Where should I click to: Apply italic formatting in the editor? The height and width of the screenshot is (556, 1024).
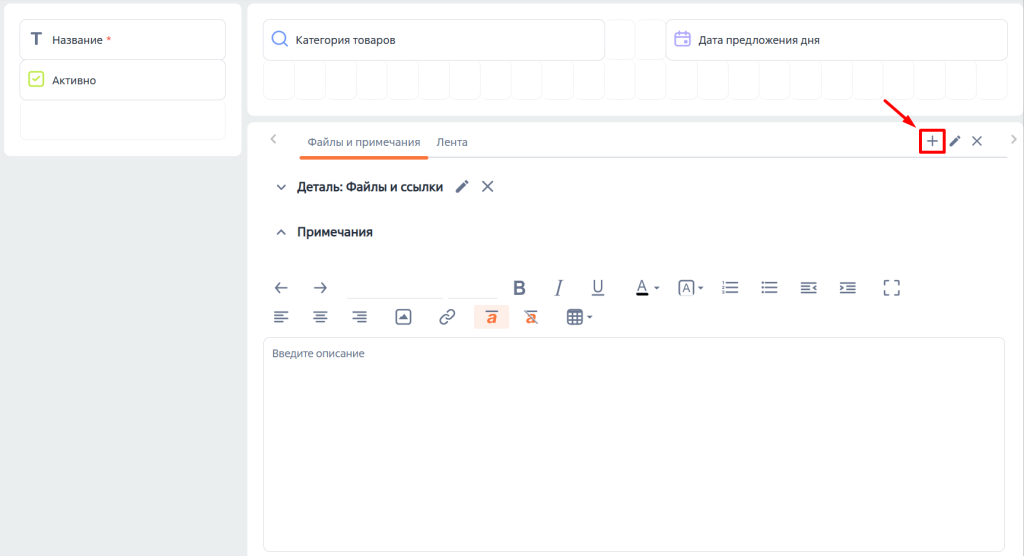click(559, 288)
